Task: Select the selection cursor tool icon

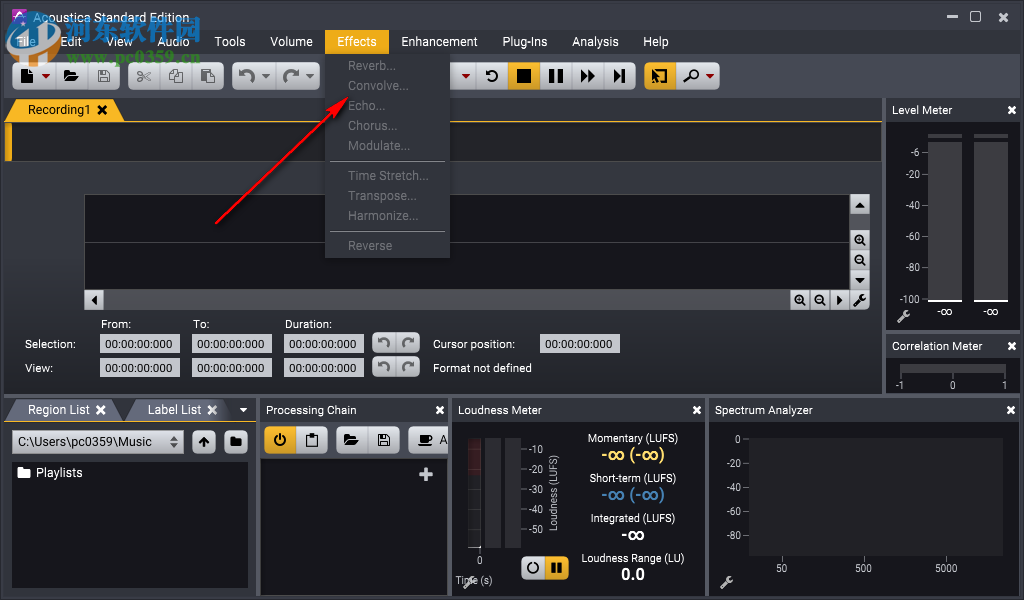Action: [x=659, y=76]
